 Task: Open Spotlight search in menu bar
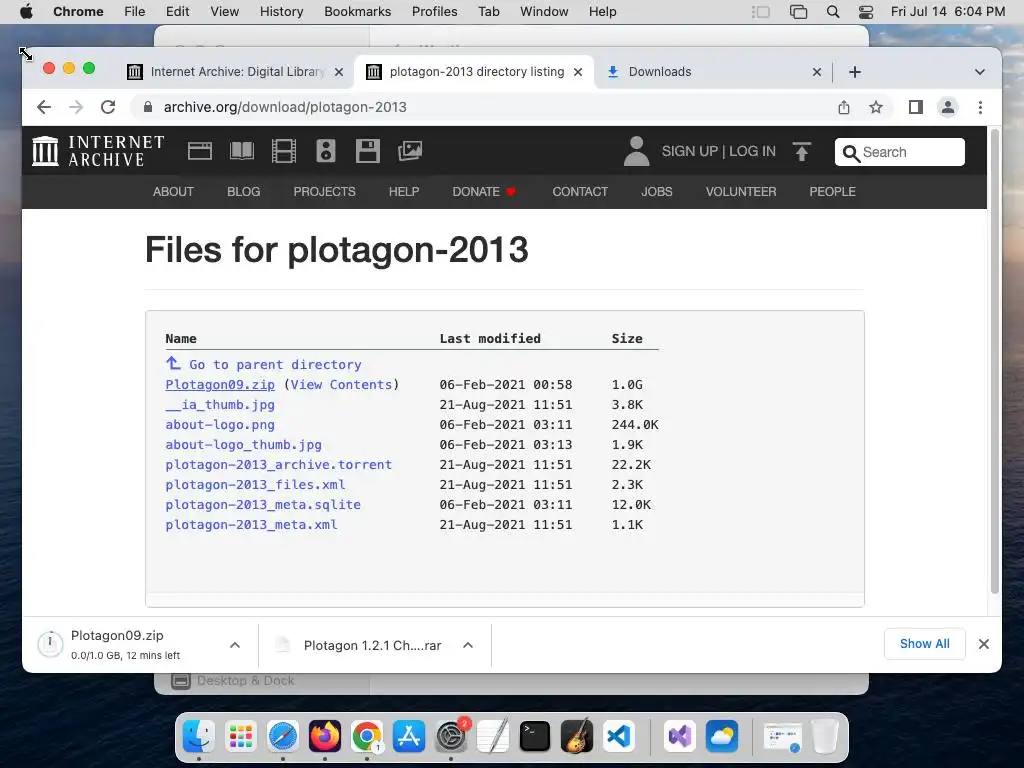pyautogui.click(x=833, y=12)
